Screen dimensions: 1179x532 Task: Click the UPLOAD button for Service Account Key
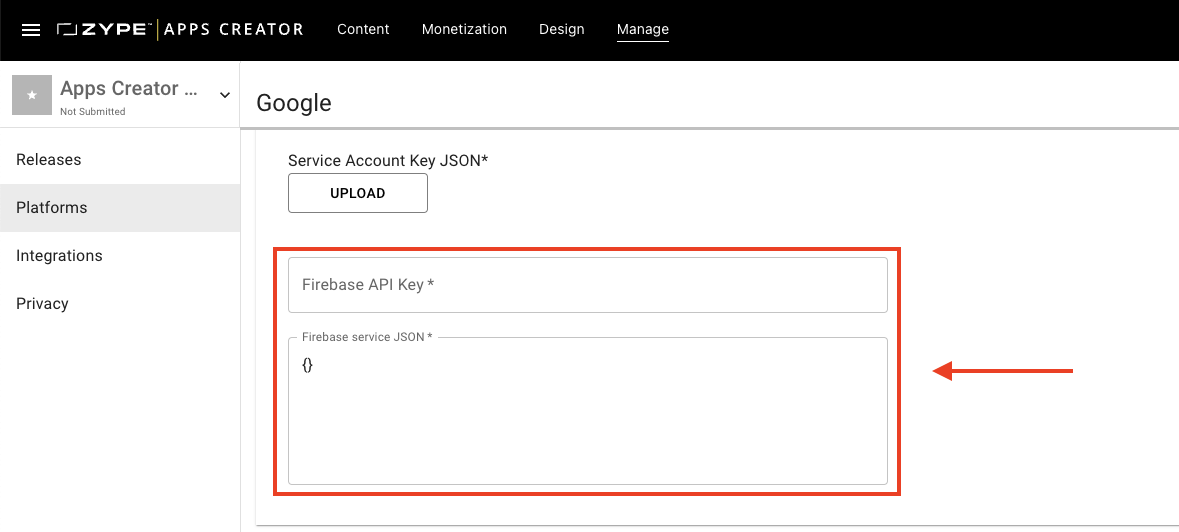tap(358, 193)
